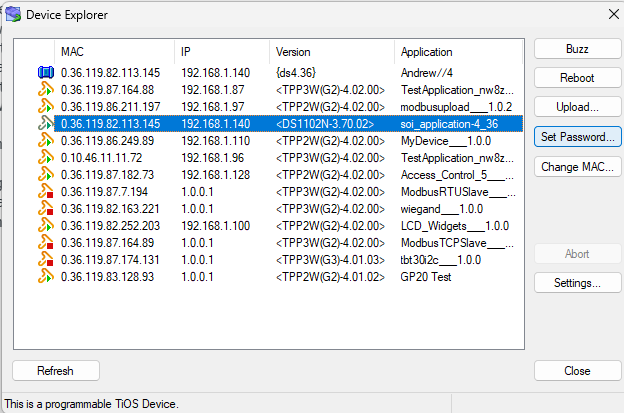The width and height of the screenshot is (624, 413).
Task: Click the status icon next to GP20 Test
Action: tap(46, 277)
